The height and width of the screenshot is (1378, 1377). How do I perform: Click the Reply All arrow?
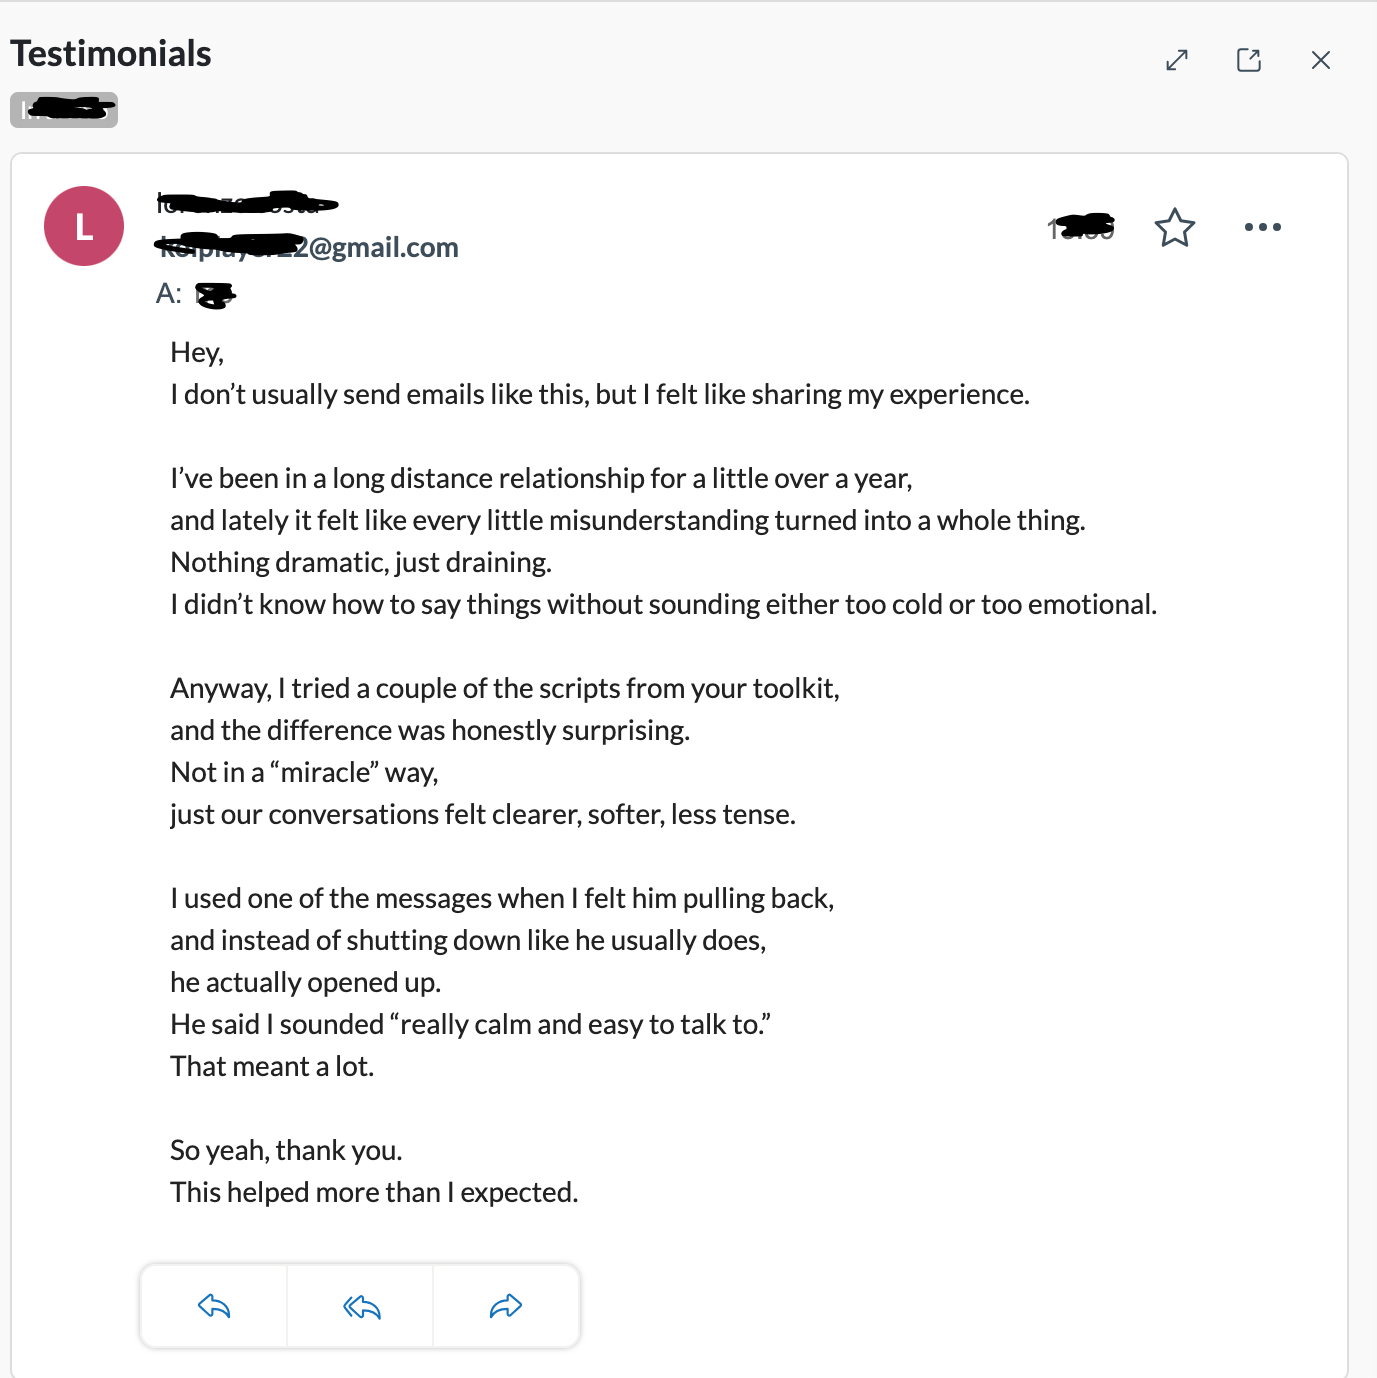coord(361,1306)
